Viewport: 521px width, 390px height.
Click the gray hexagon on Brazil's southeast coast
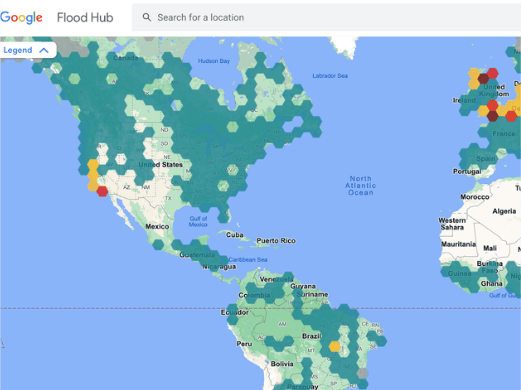[x=362, y=374]
